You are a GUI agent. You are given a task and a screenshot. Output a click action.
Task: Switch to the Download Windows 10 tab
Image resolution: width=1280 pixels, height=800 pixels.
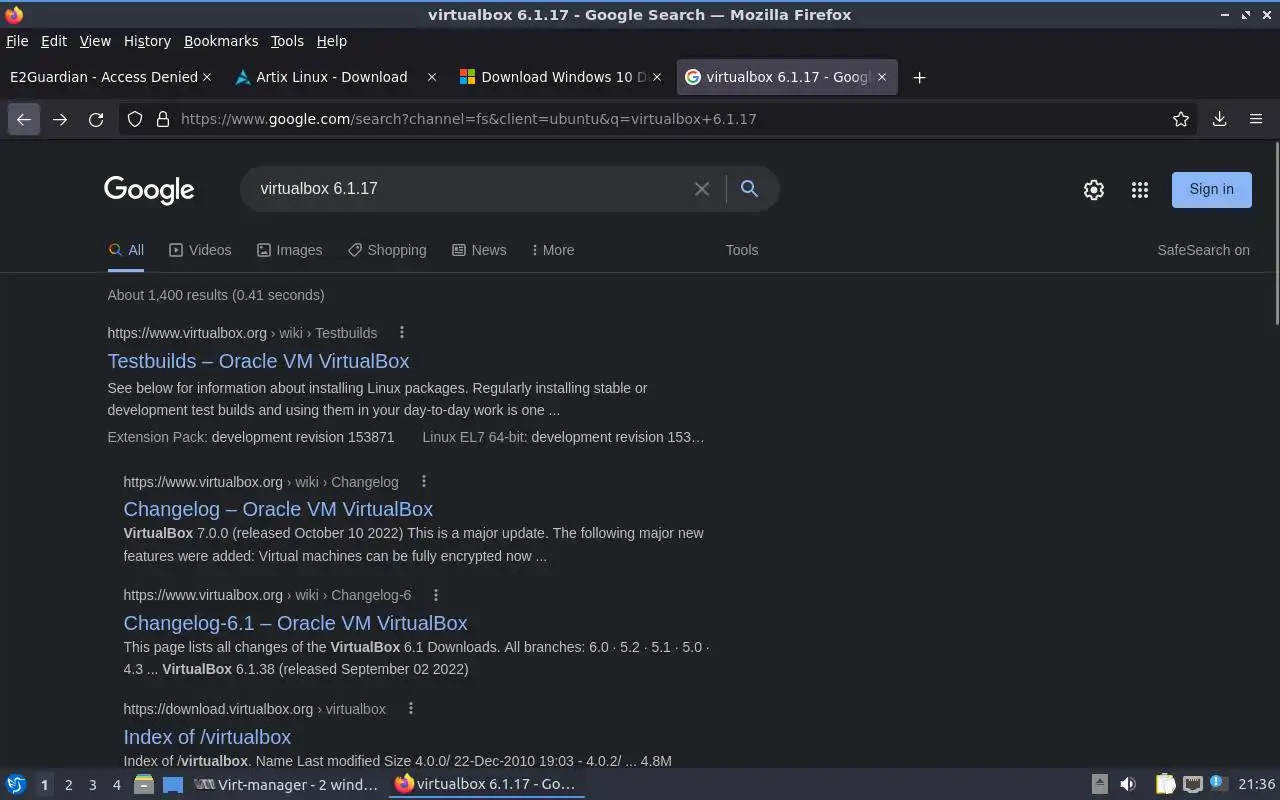[x=563, y=77]
